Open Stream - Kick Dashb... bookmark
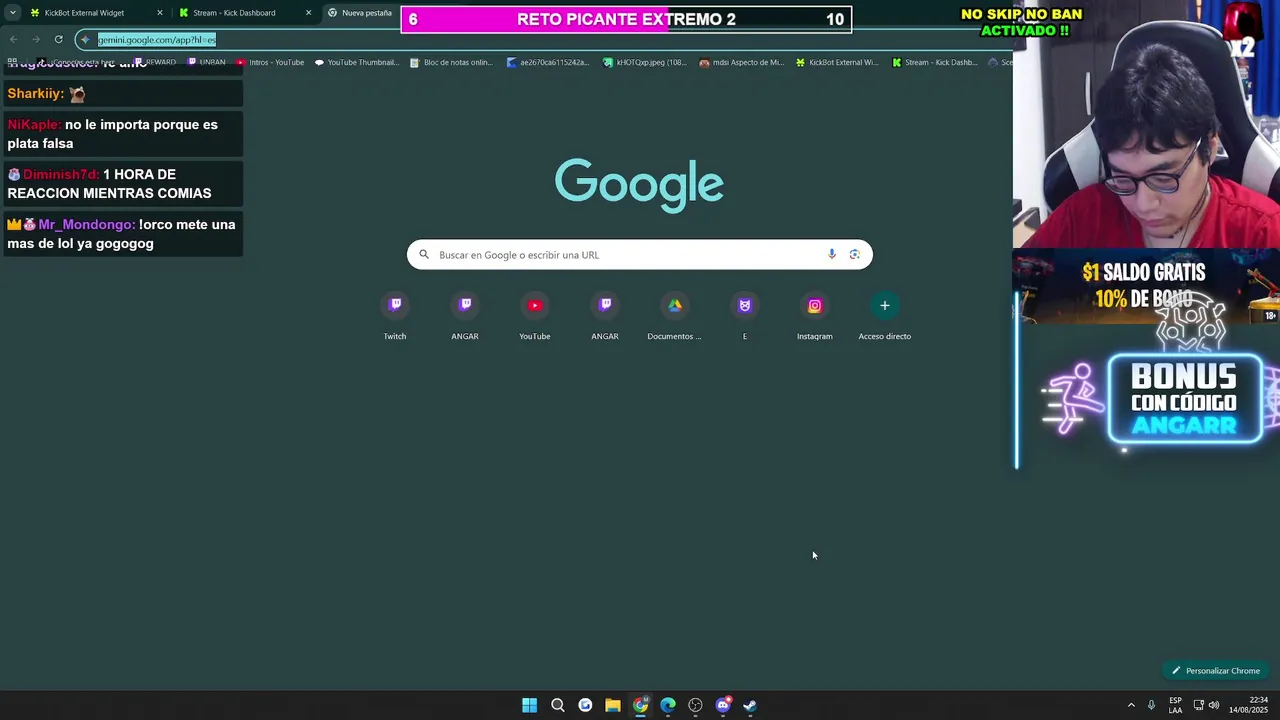Viewport: 1280px width, 720px height. (x=934, y=62)
